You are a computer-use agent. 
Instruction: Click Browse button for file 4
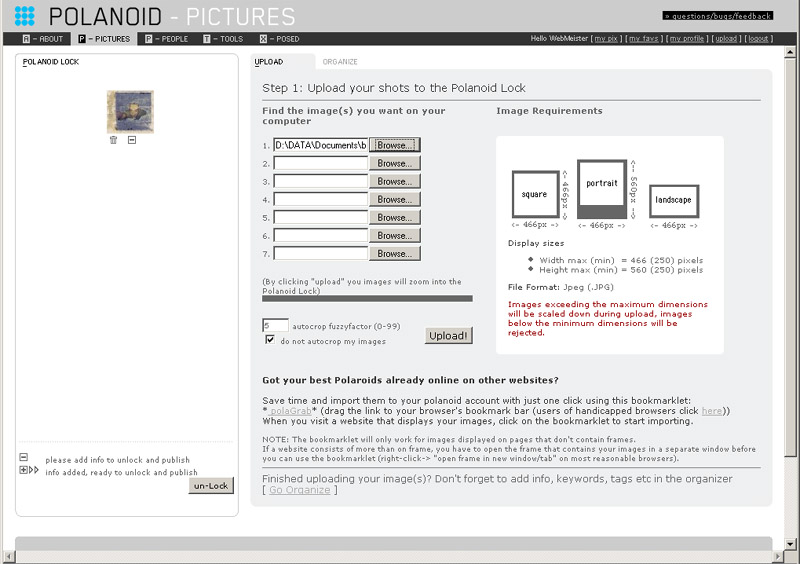pyautogui.click(x=395, y=200)
